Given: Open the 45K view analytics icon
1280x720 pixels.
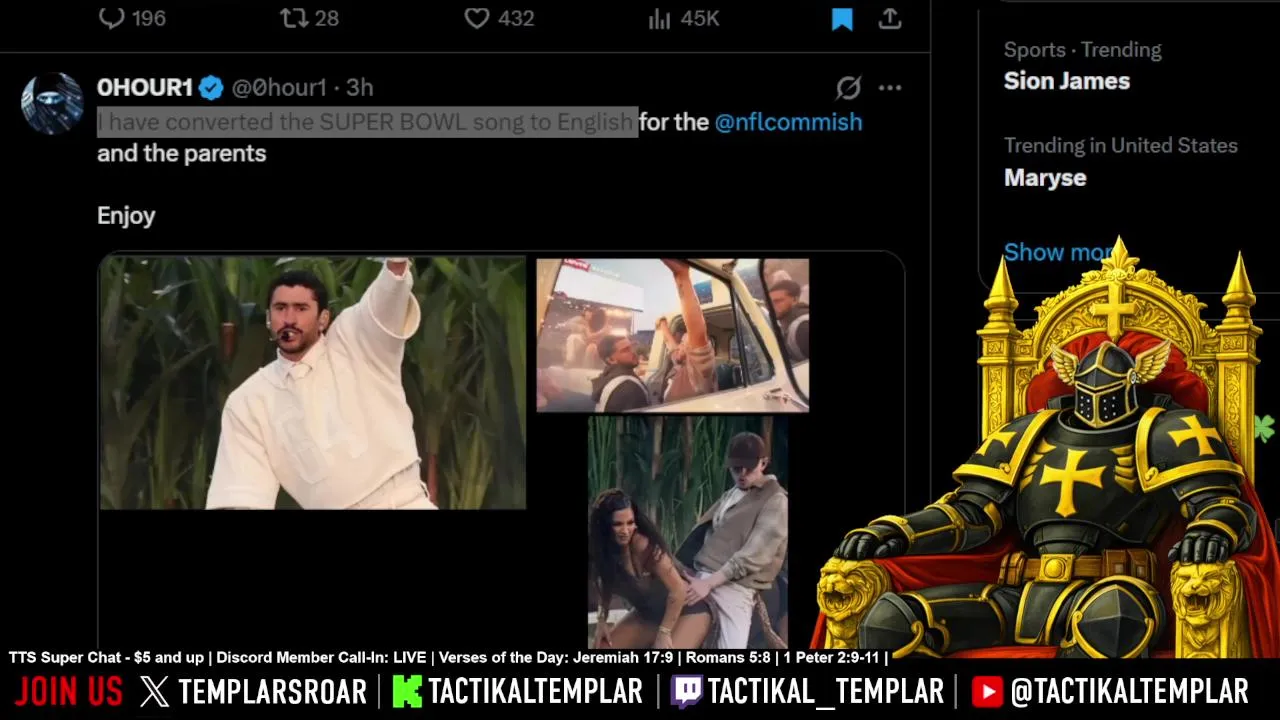Looking at the screenshot, I should (659, 18).
